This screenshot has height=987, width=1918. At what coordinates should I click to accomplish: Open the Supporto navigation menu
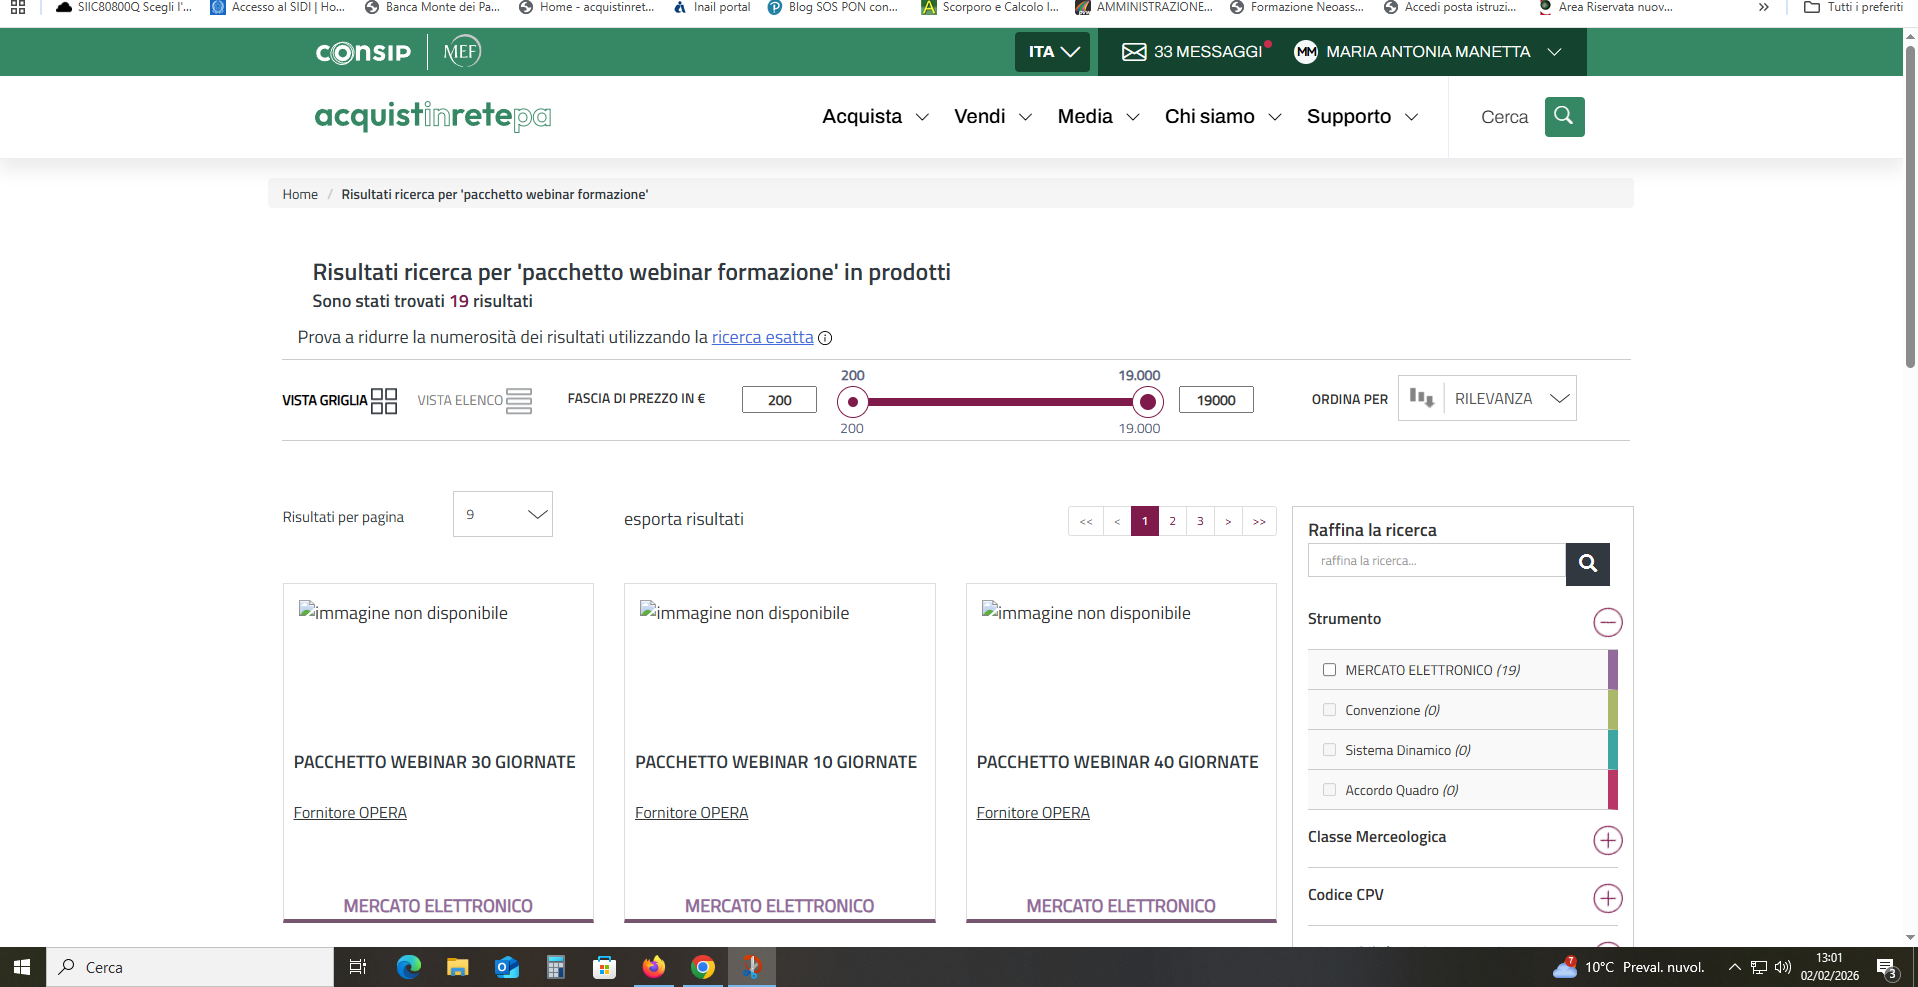click(x=1362, y=117)
